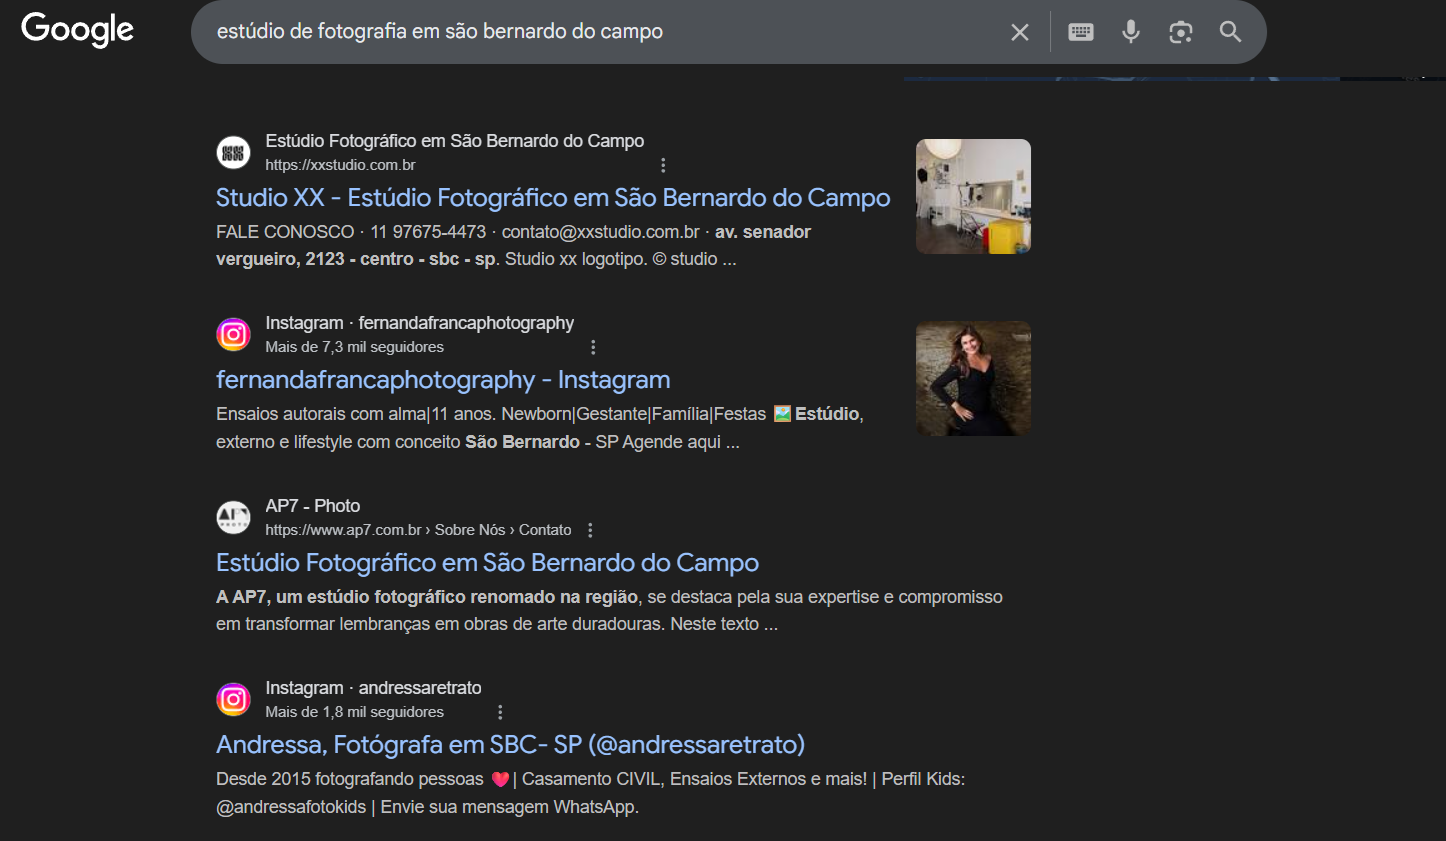Viewport: 1446px width, 841px height.
Task: Click the Studio XX site favicon
Action: coord(233,153)
